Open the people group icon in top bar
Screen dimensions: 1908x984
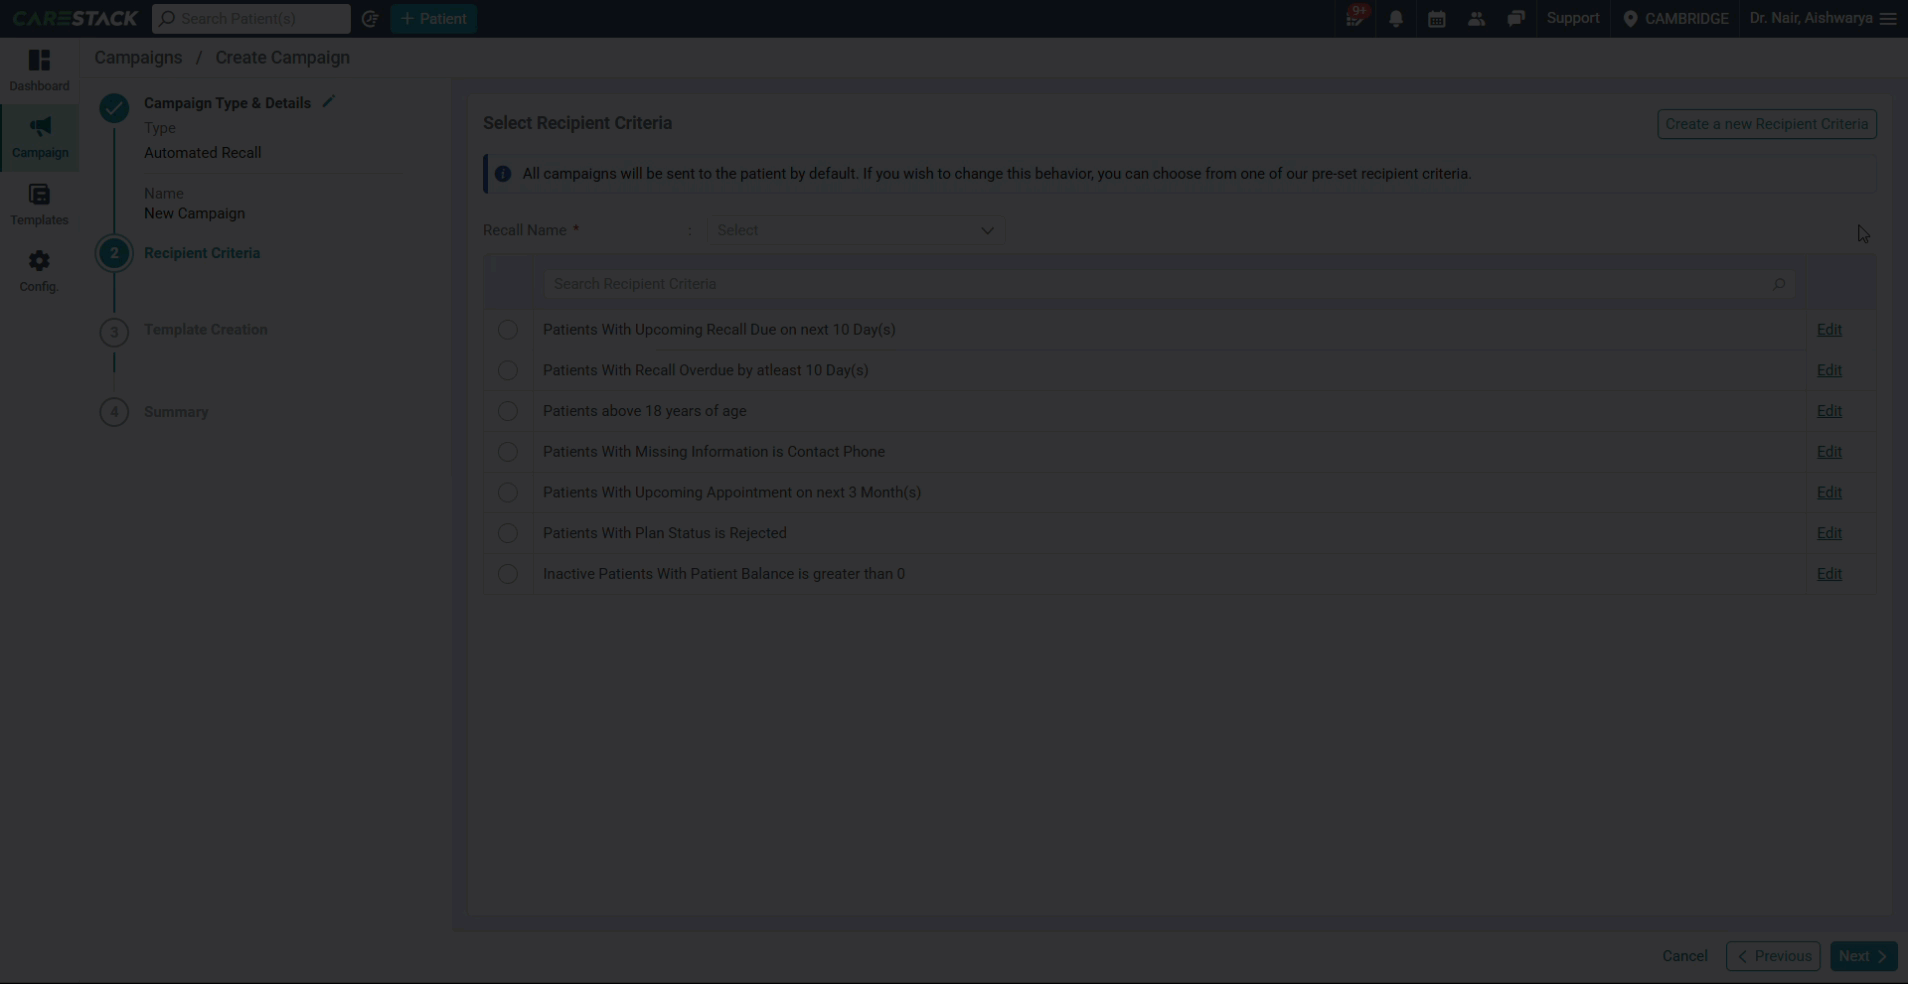click(x=1476, y=18)
